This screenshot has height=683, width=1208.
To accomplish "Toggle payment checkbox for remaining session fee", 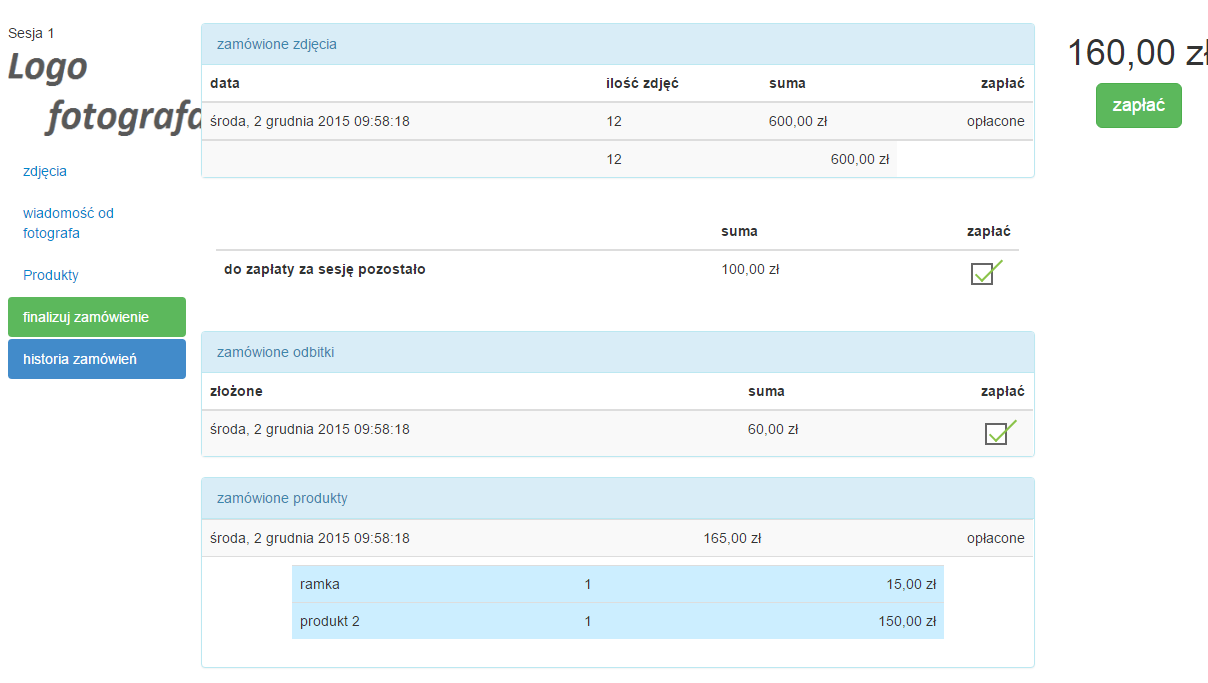I will click(982, 274).
